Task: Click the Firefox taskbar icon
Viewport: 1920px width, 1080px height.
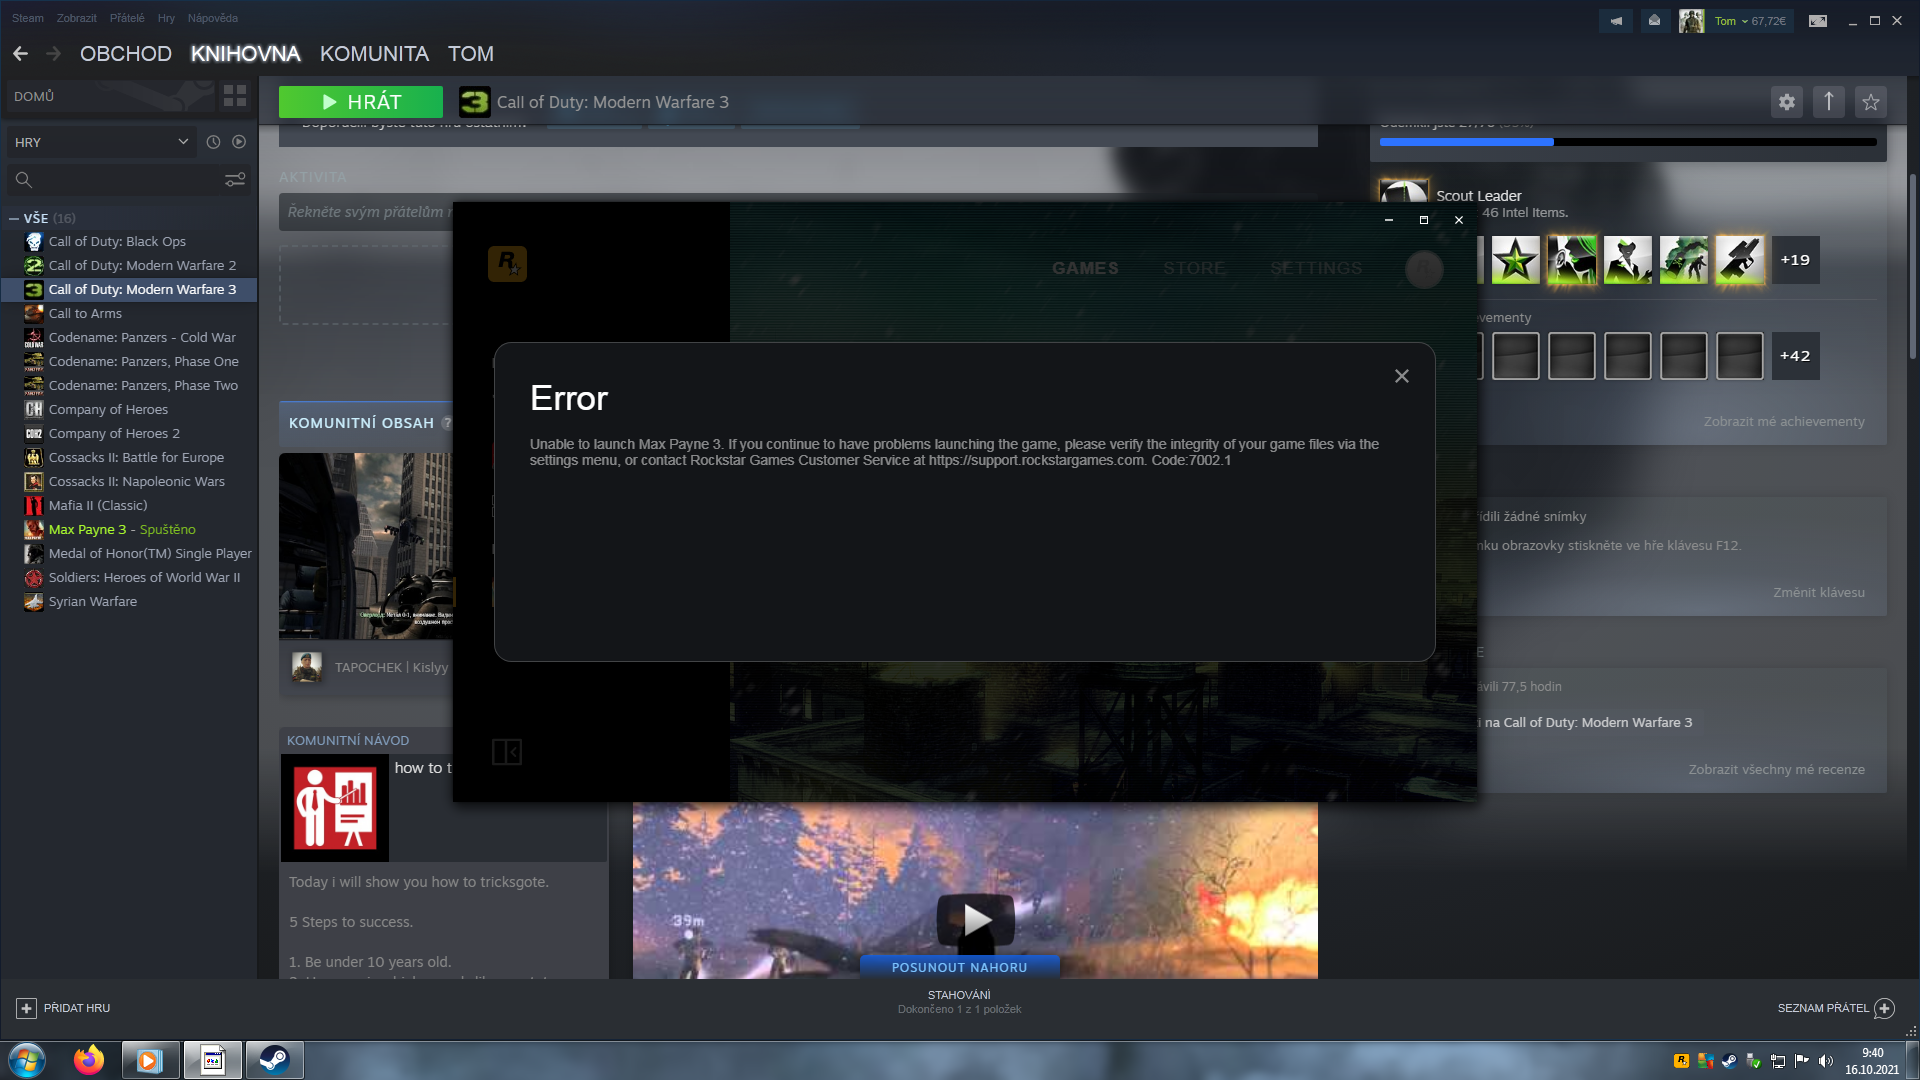Action: click(x=89, y=1060)
